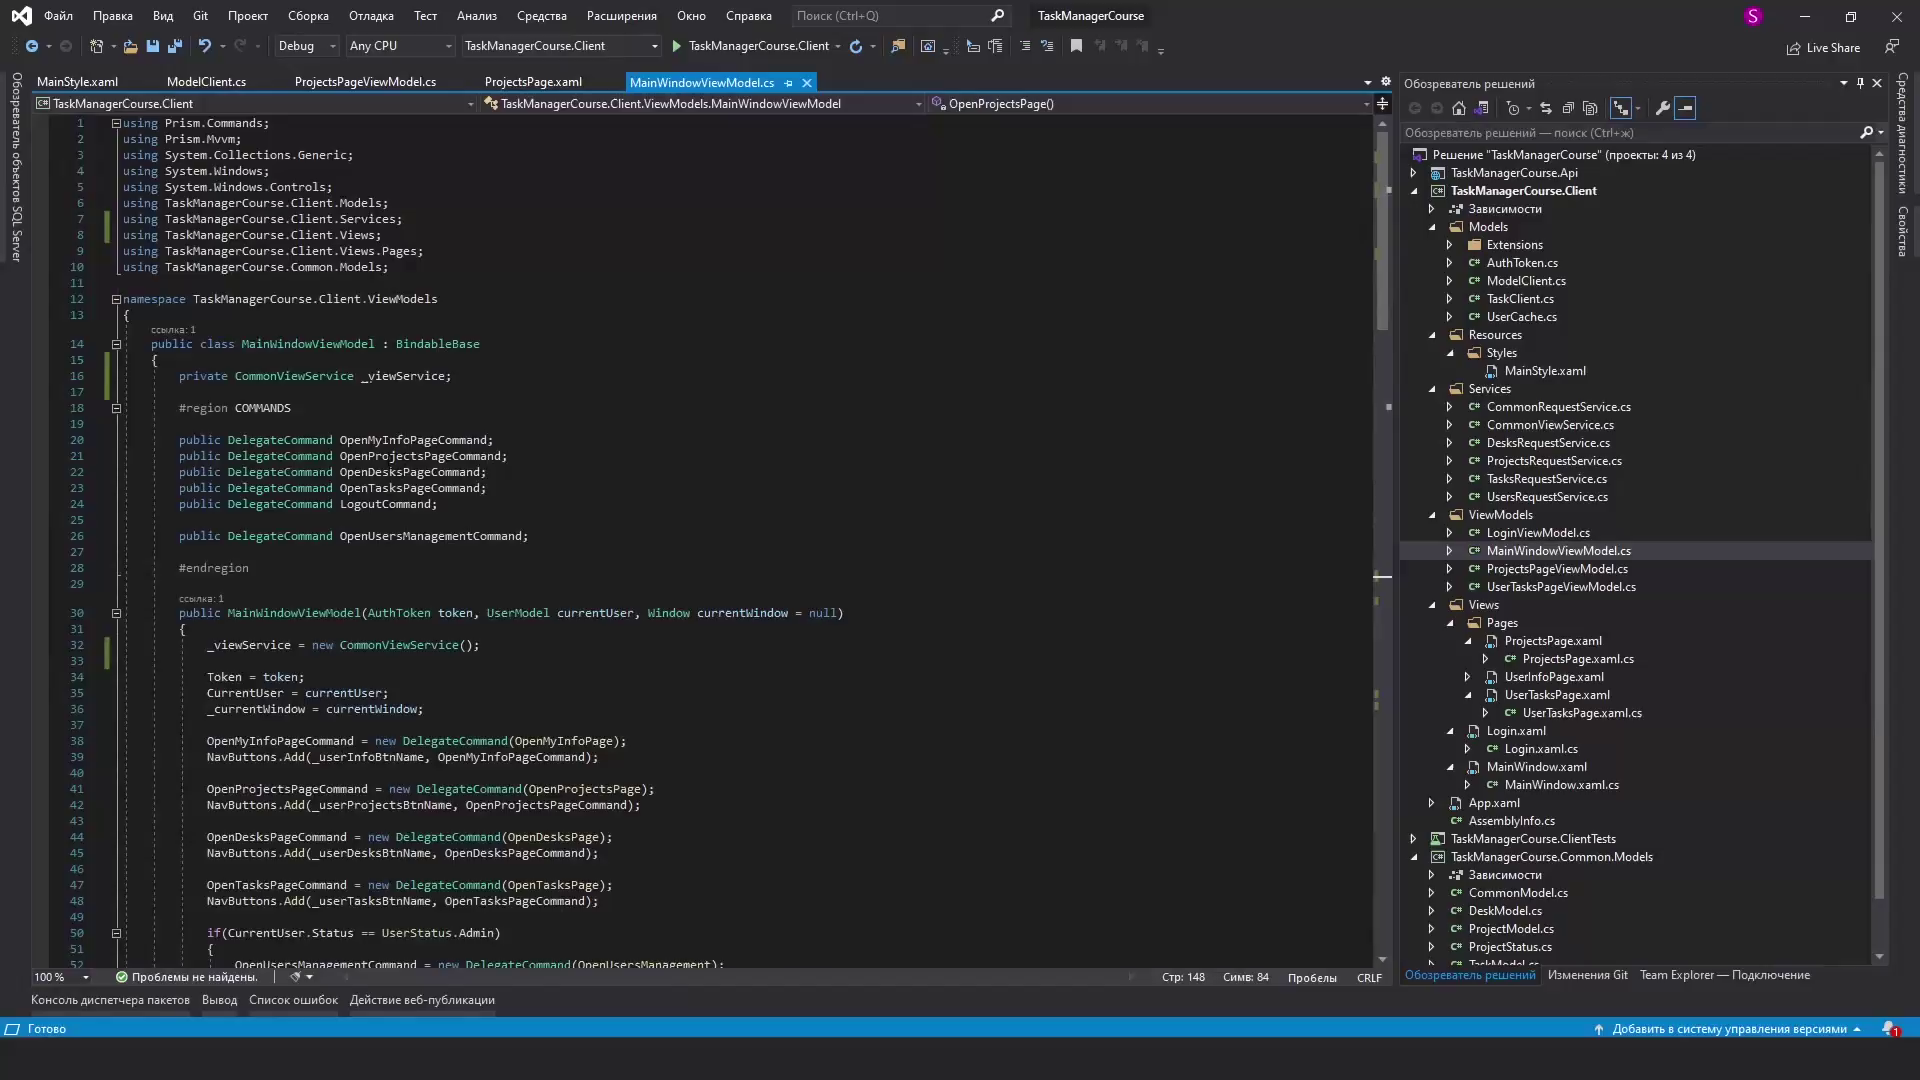Image resolution: width=1920 pixels, height=1080 pixels.
Task: Toggle the nested files view button
Action: (1620, 108)
